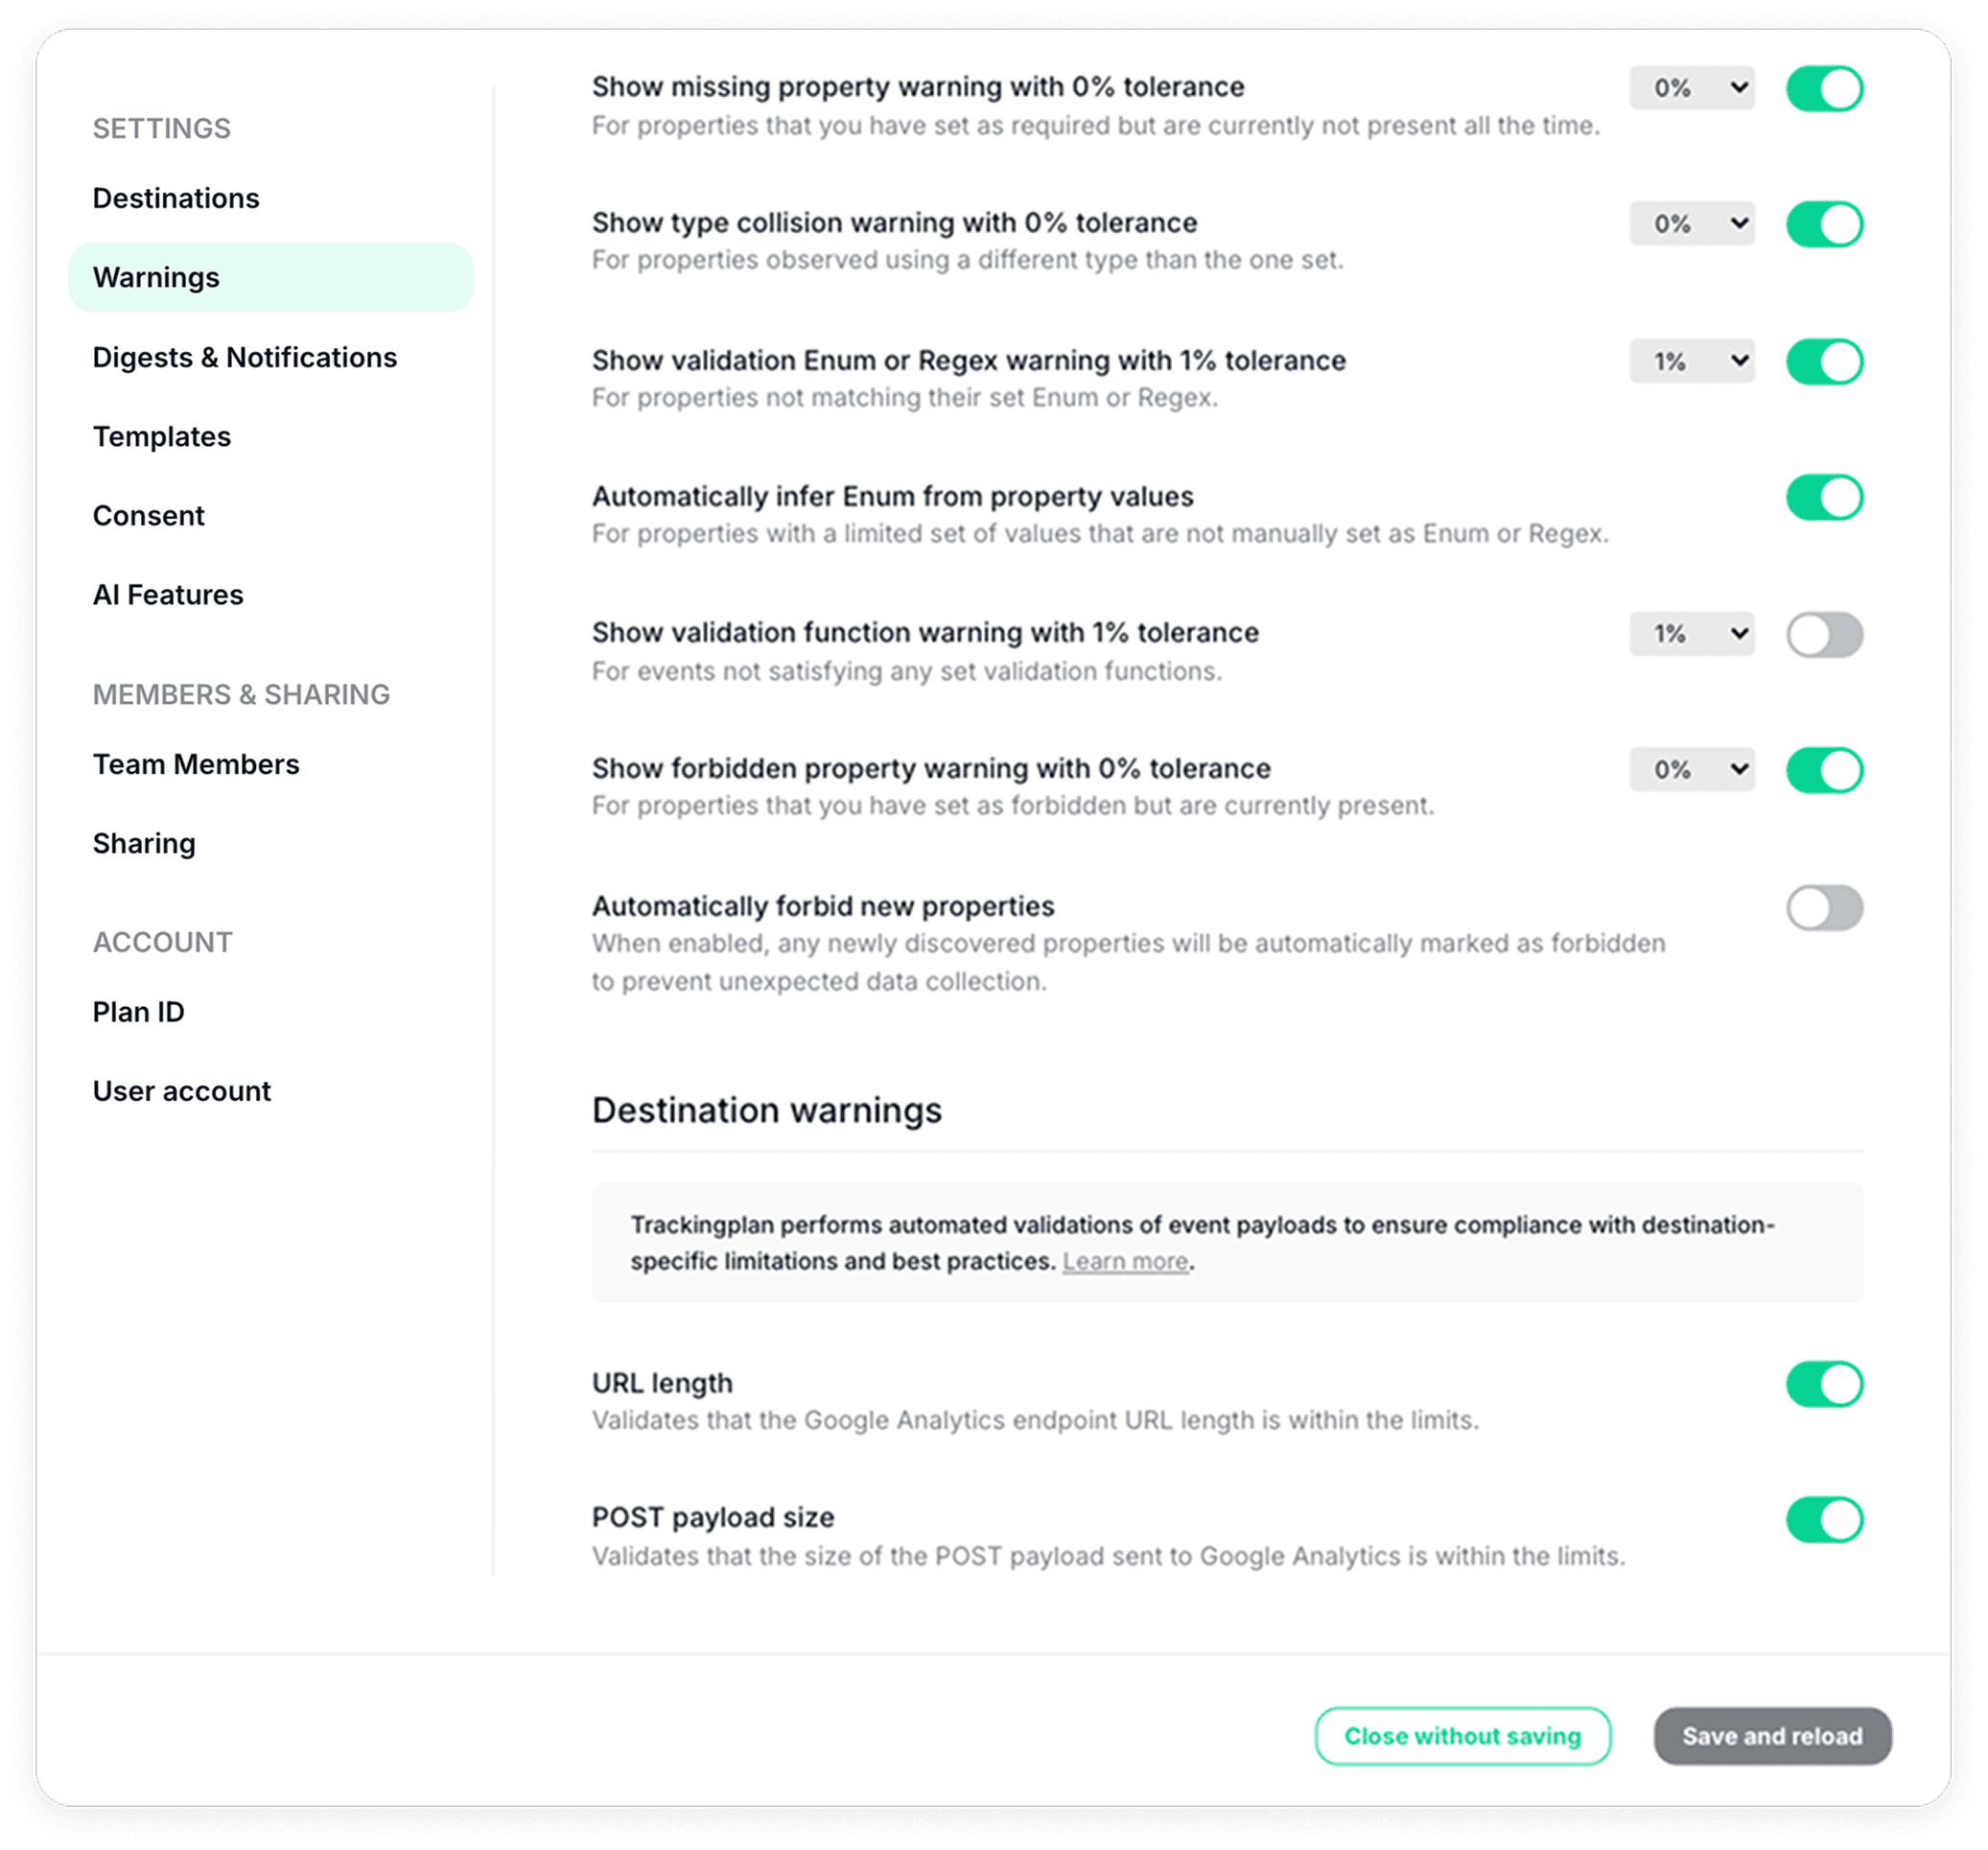Open Destinations settings section

tap(176, 198)
